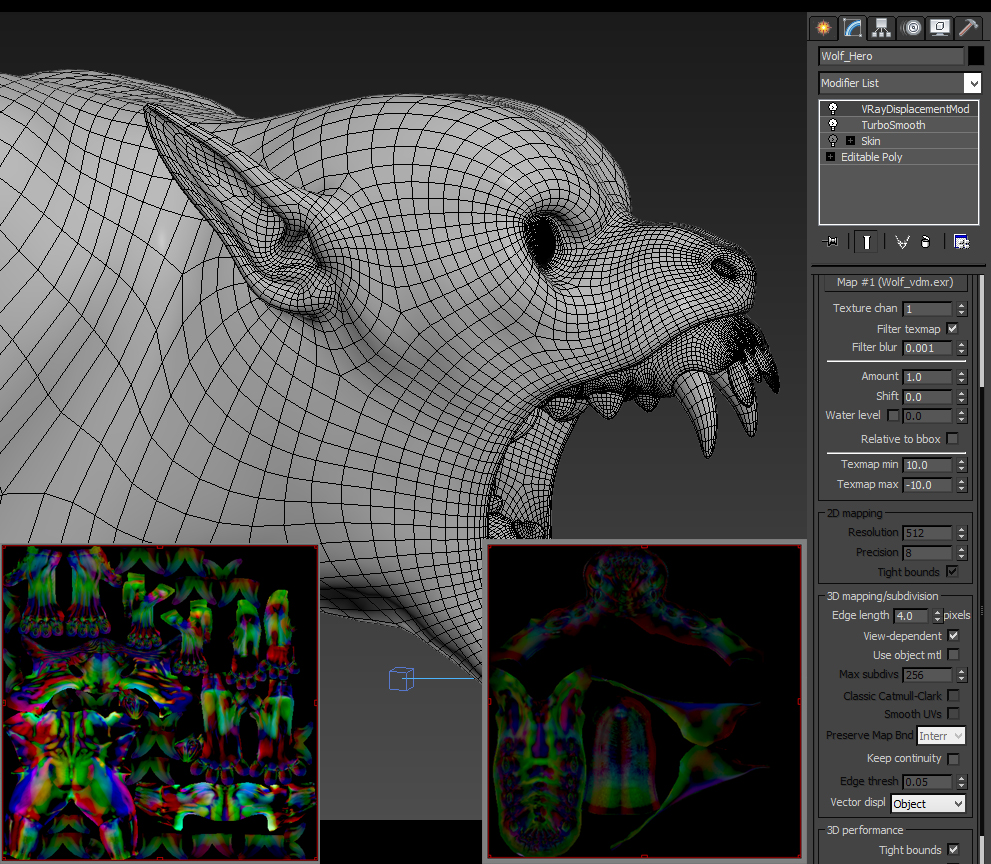The width and height of the screenshot is (991, 864).
Task: Click the Shift spinner arrows
Action: (961, 397)
